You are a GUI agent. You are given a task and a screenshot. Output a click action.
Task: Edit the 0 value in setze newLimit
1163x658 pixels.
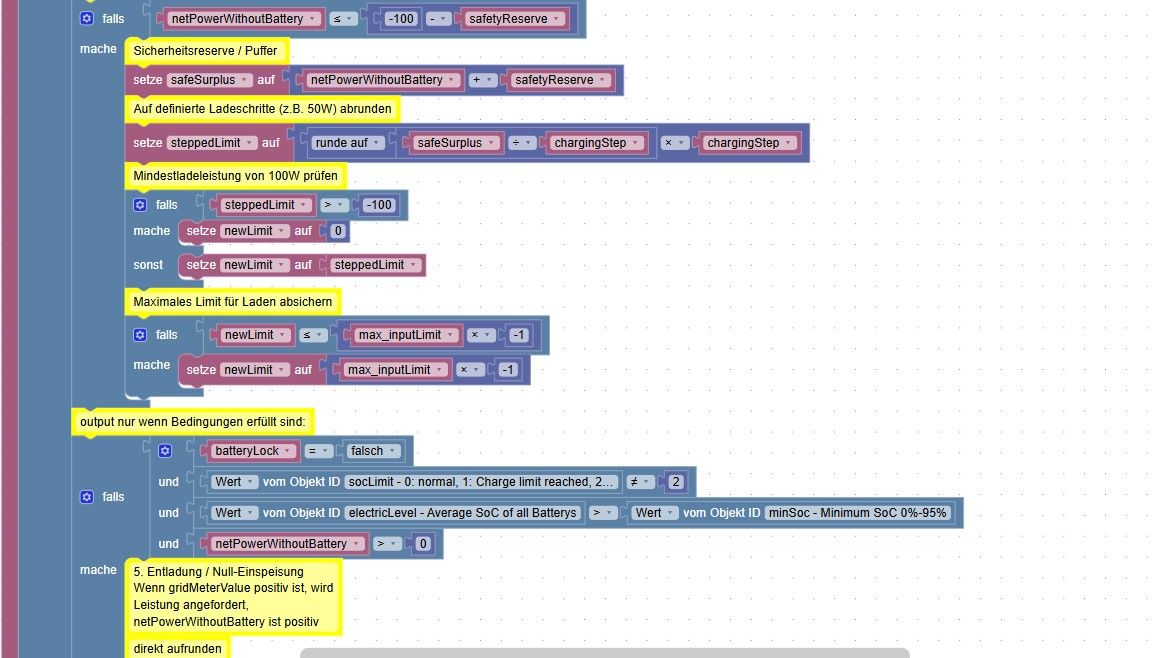337,231
